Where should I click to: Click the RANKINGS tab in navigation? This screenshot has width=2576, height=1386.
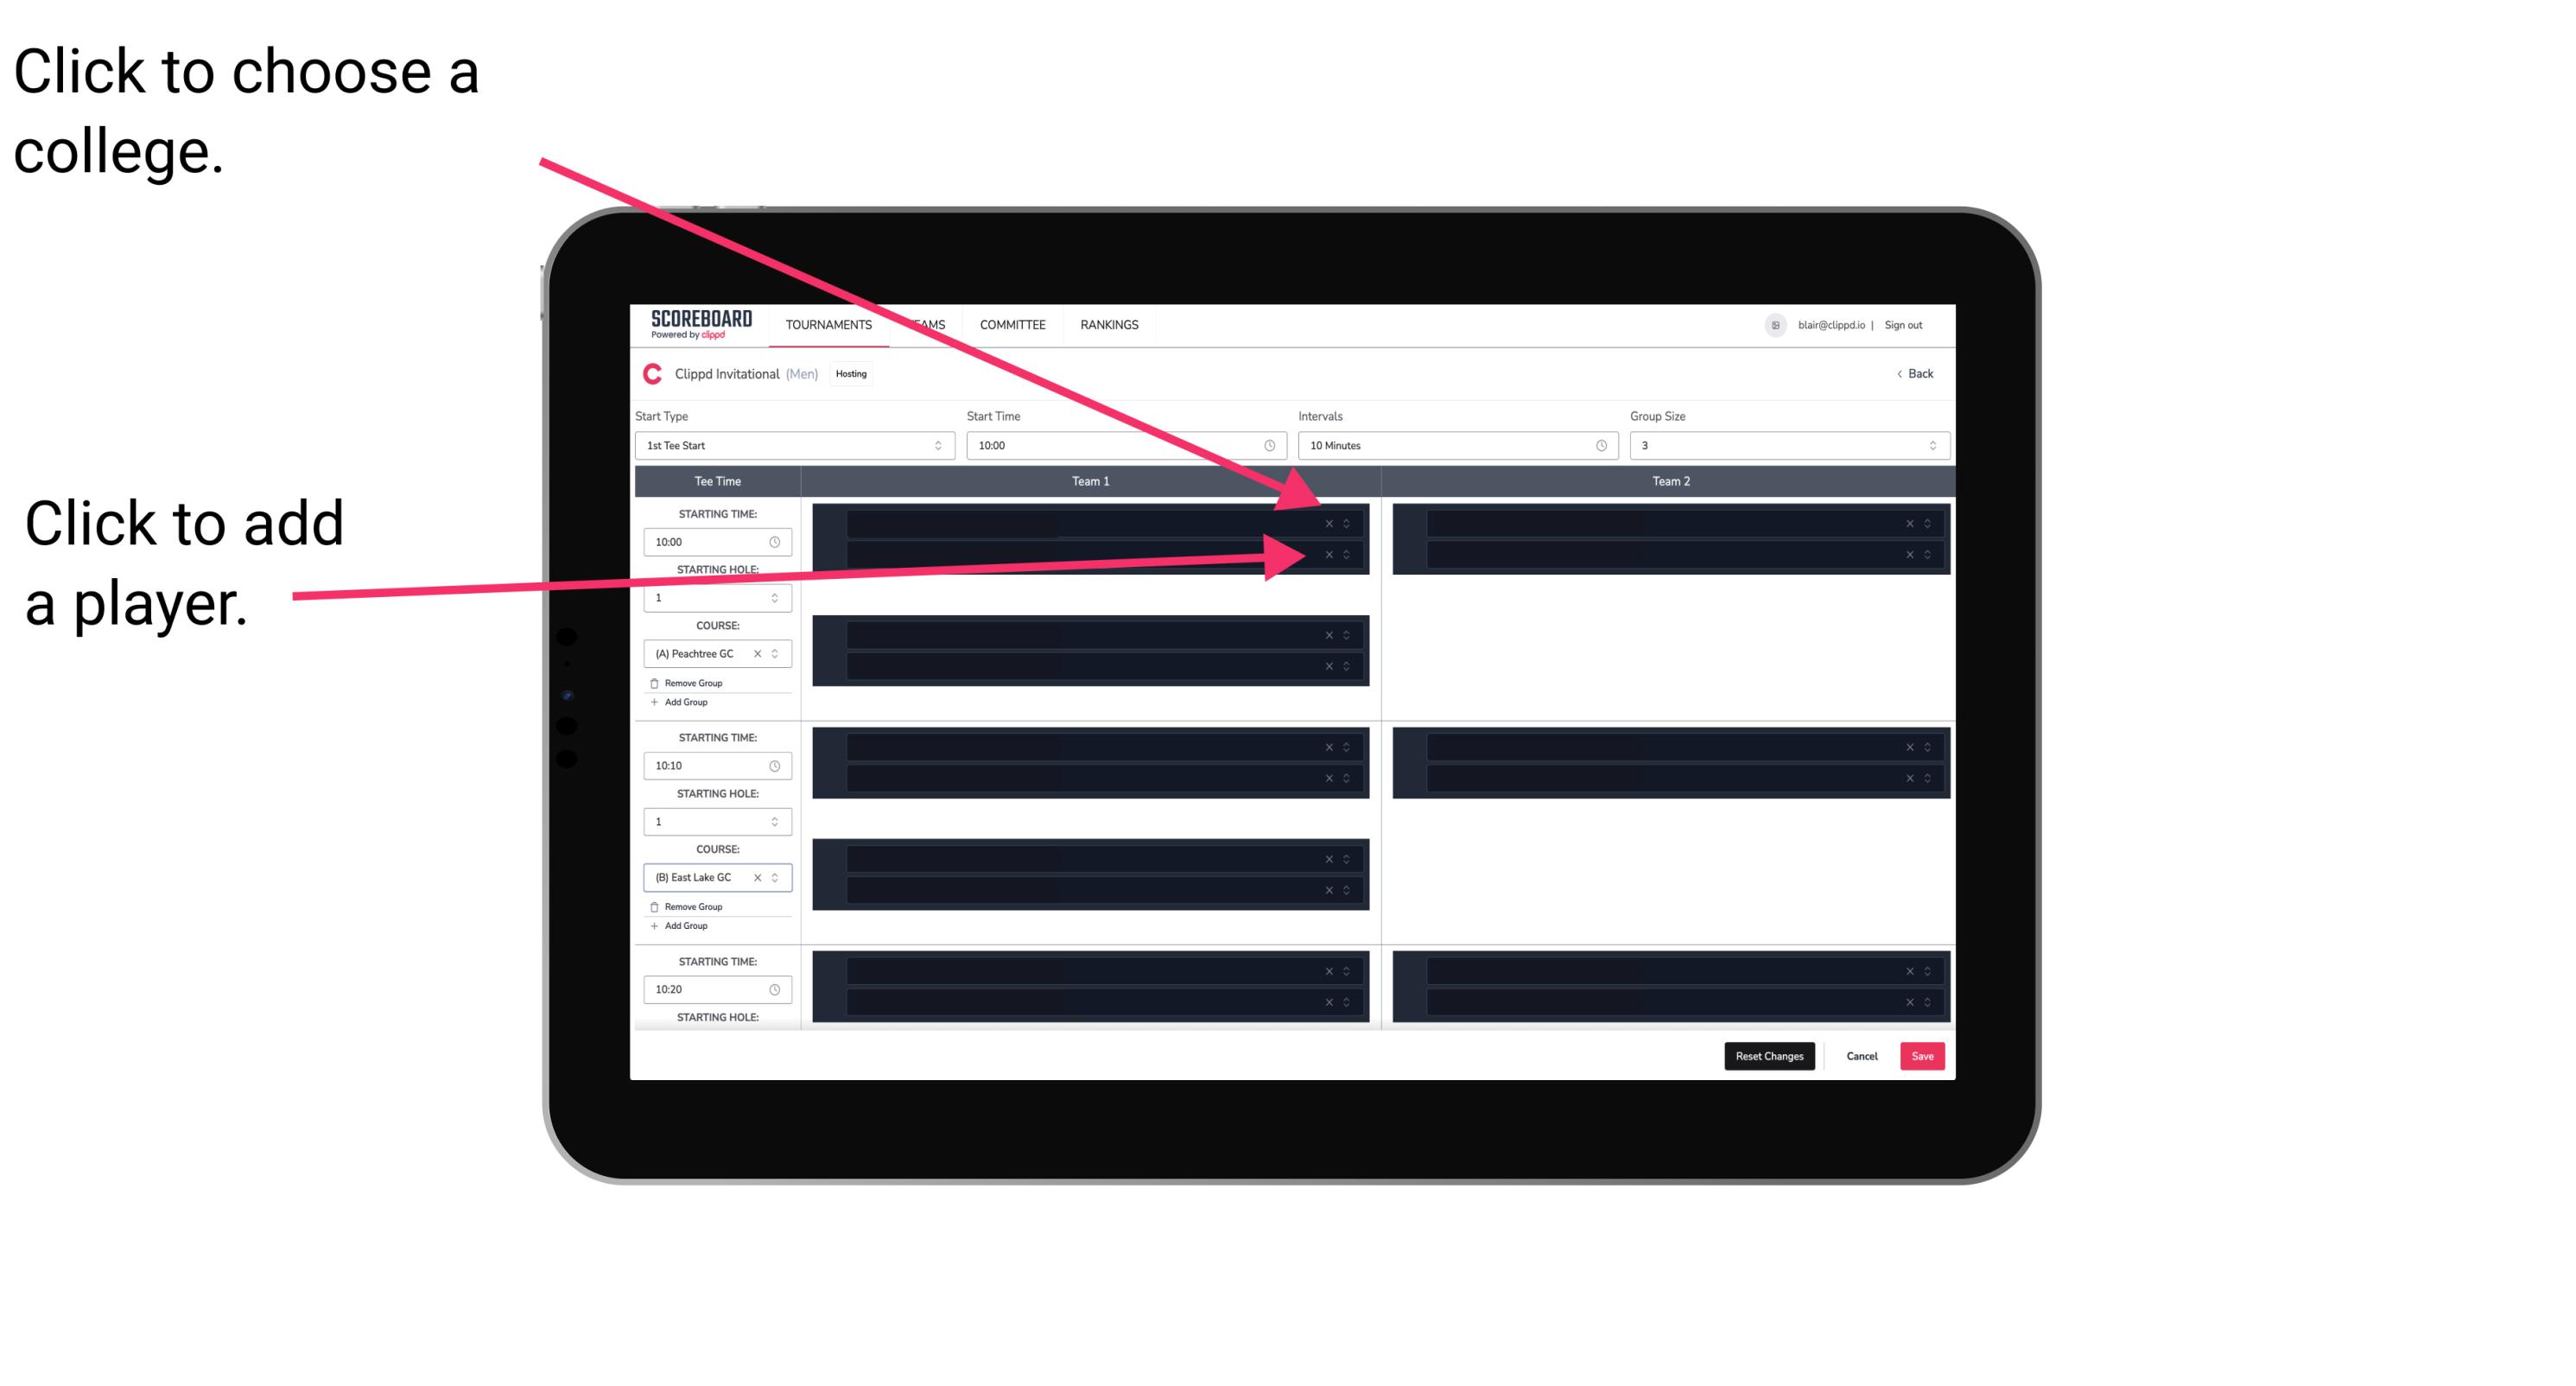[1111, 324]
